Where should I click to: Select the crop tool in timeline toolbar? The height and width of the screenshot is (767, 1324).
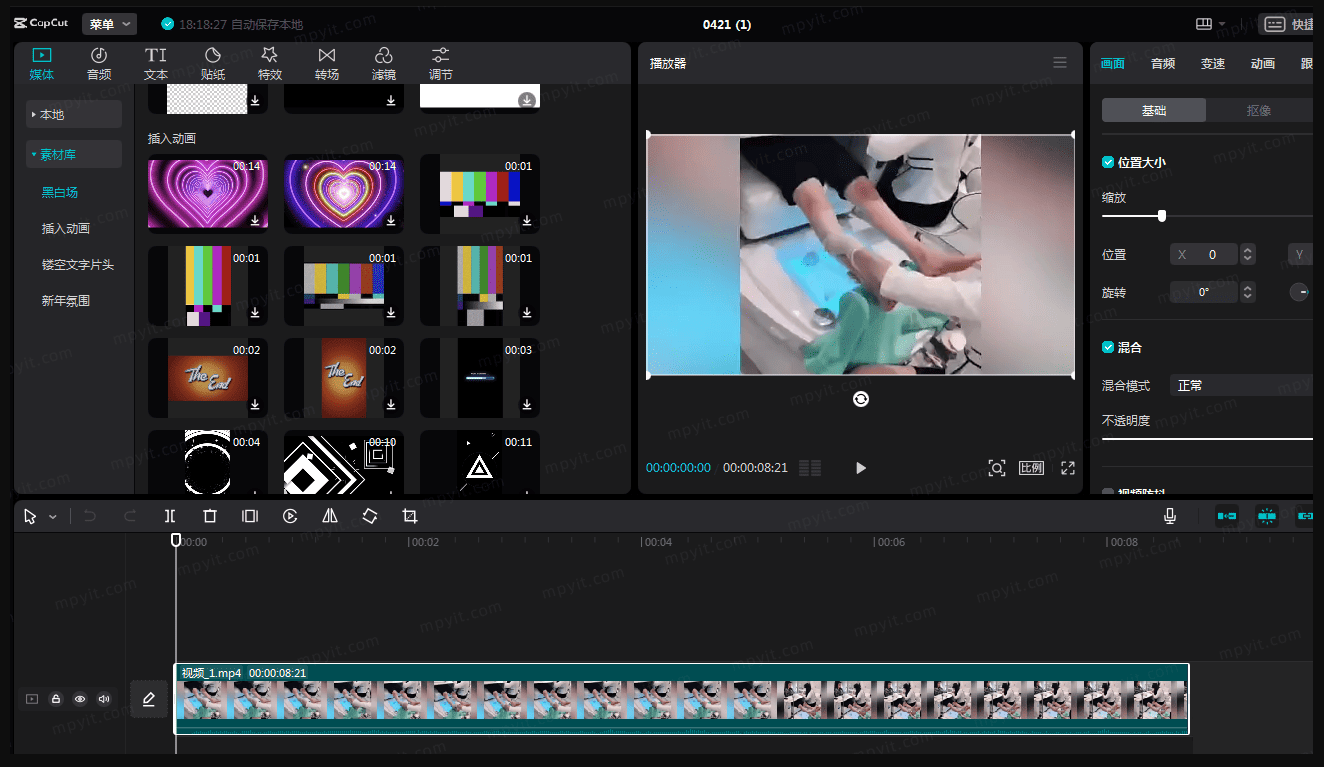click(x=409, y=516)
